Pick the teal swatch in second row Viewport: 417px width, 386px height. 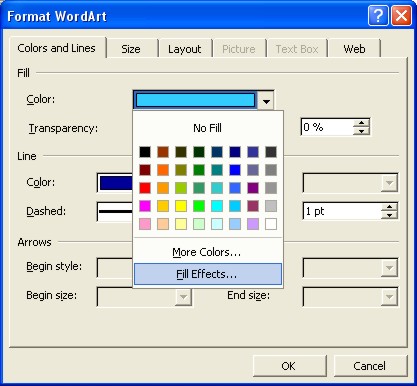coord(217,170)
